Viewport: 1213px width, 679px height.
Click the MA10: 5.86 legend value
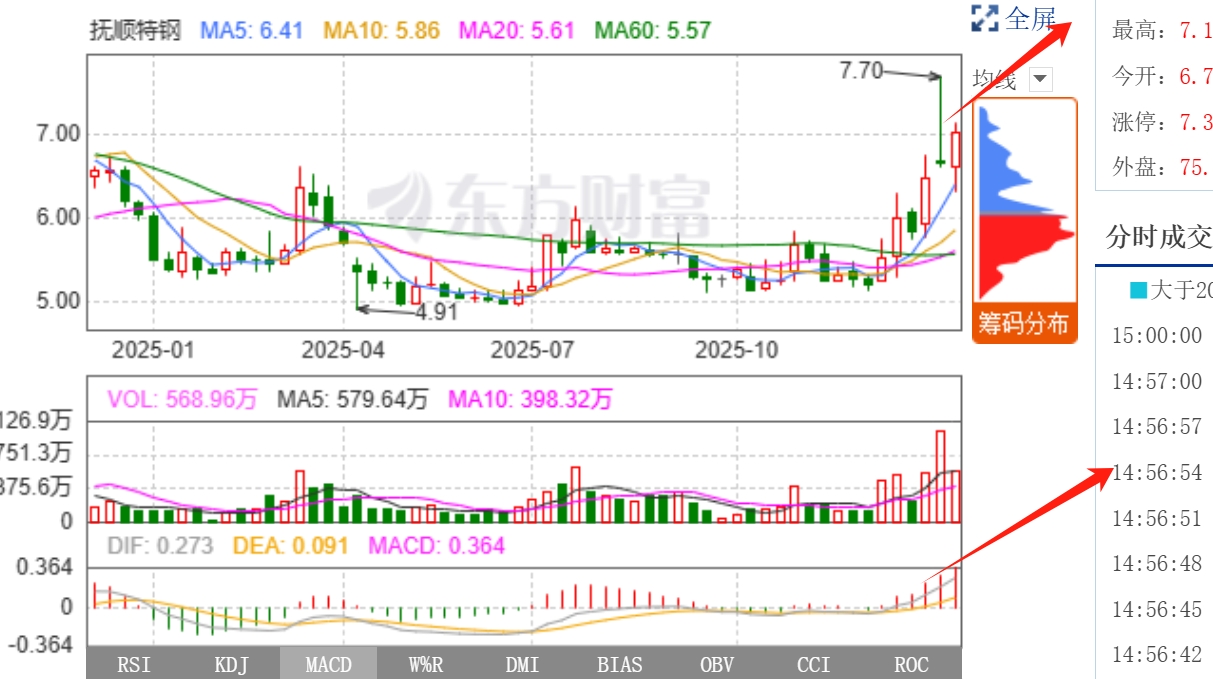tap(381, 30)
